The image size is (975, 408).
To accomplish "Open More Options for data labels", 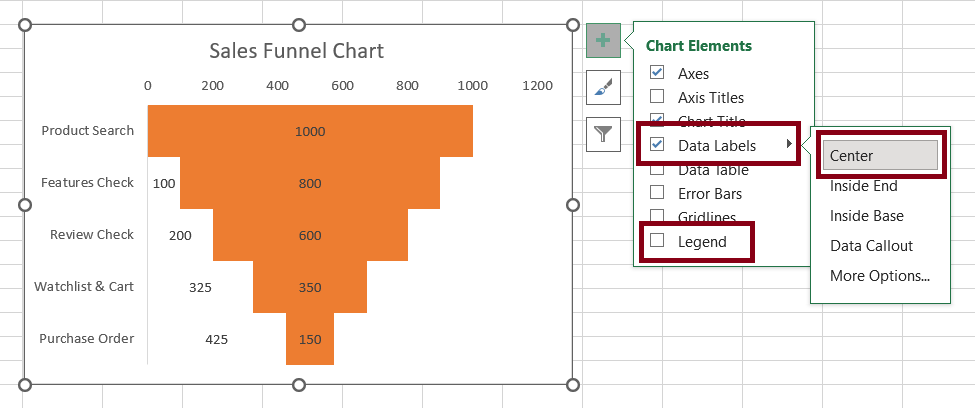I will click(879, 275).
